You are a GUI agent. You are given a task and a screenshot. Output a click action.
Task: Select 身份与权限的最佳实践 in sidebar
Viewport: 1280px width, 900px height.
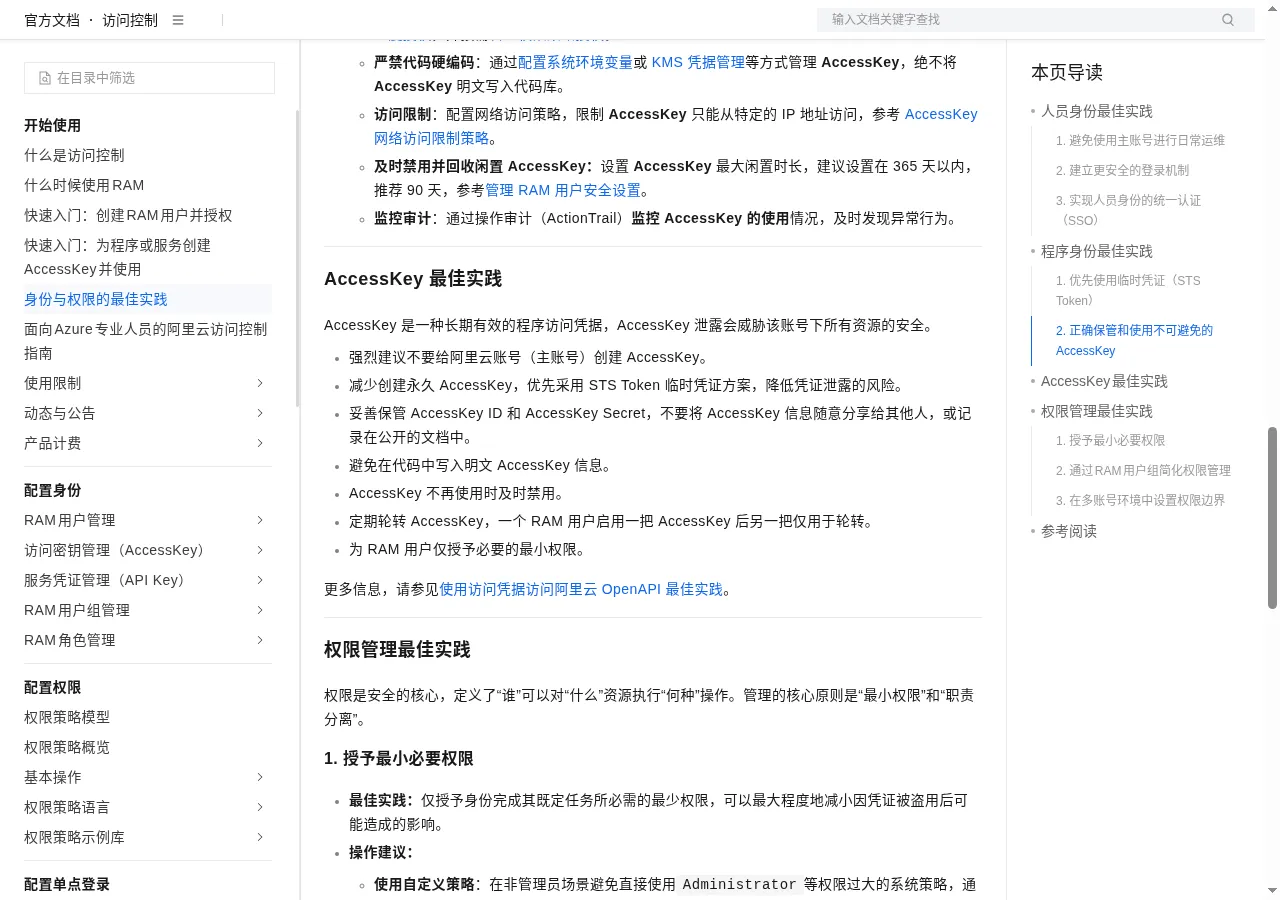click(96, 299)
